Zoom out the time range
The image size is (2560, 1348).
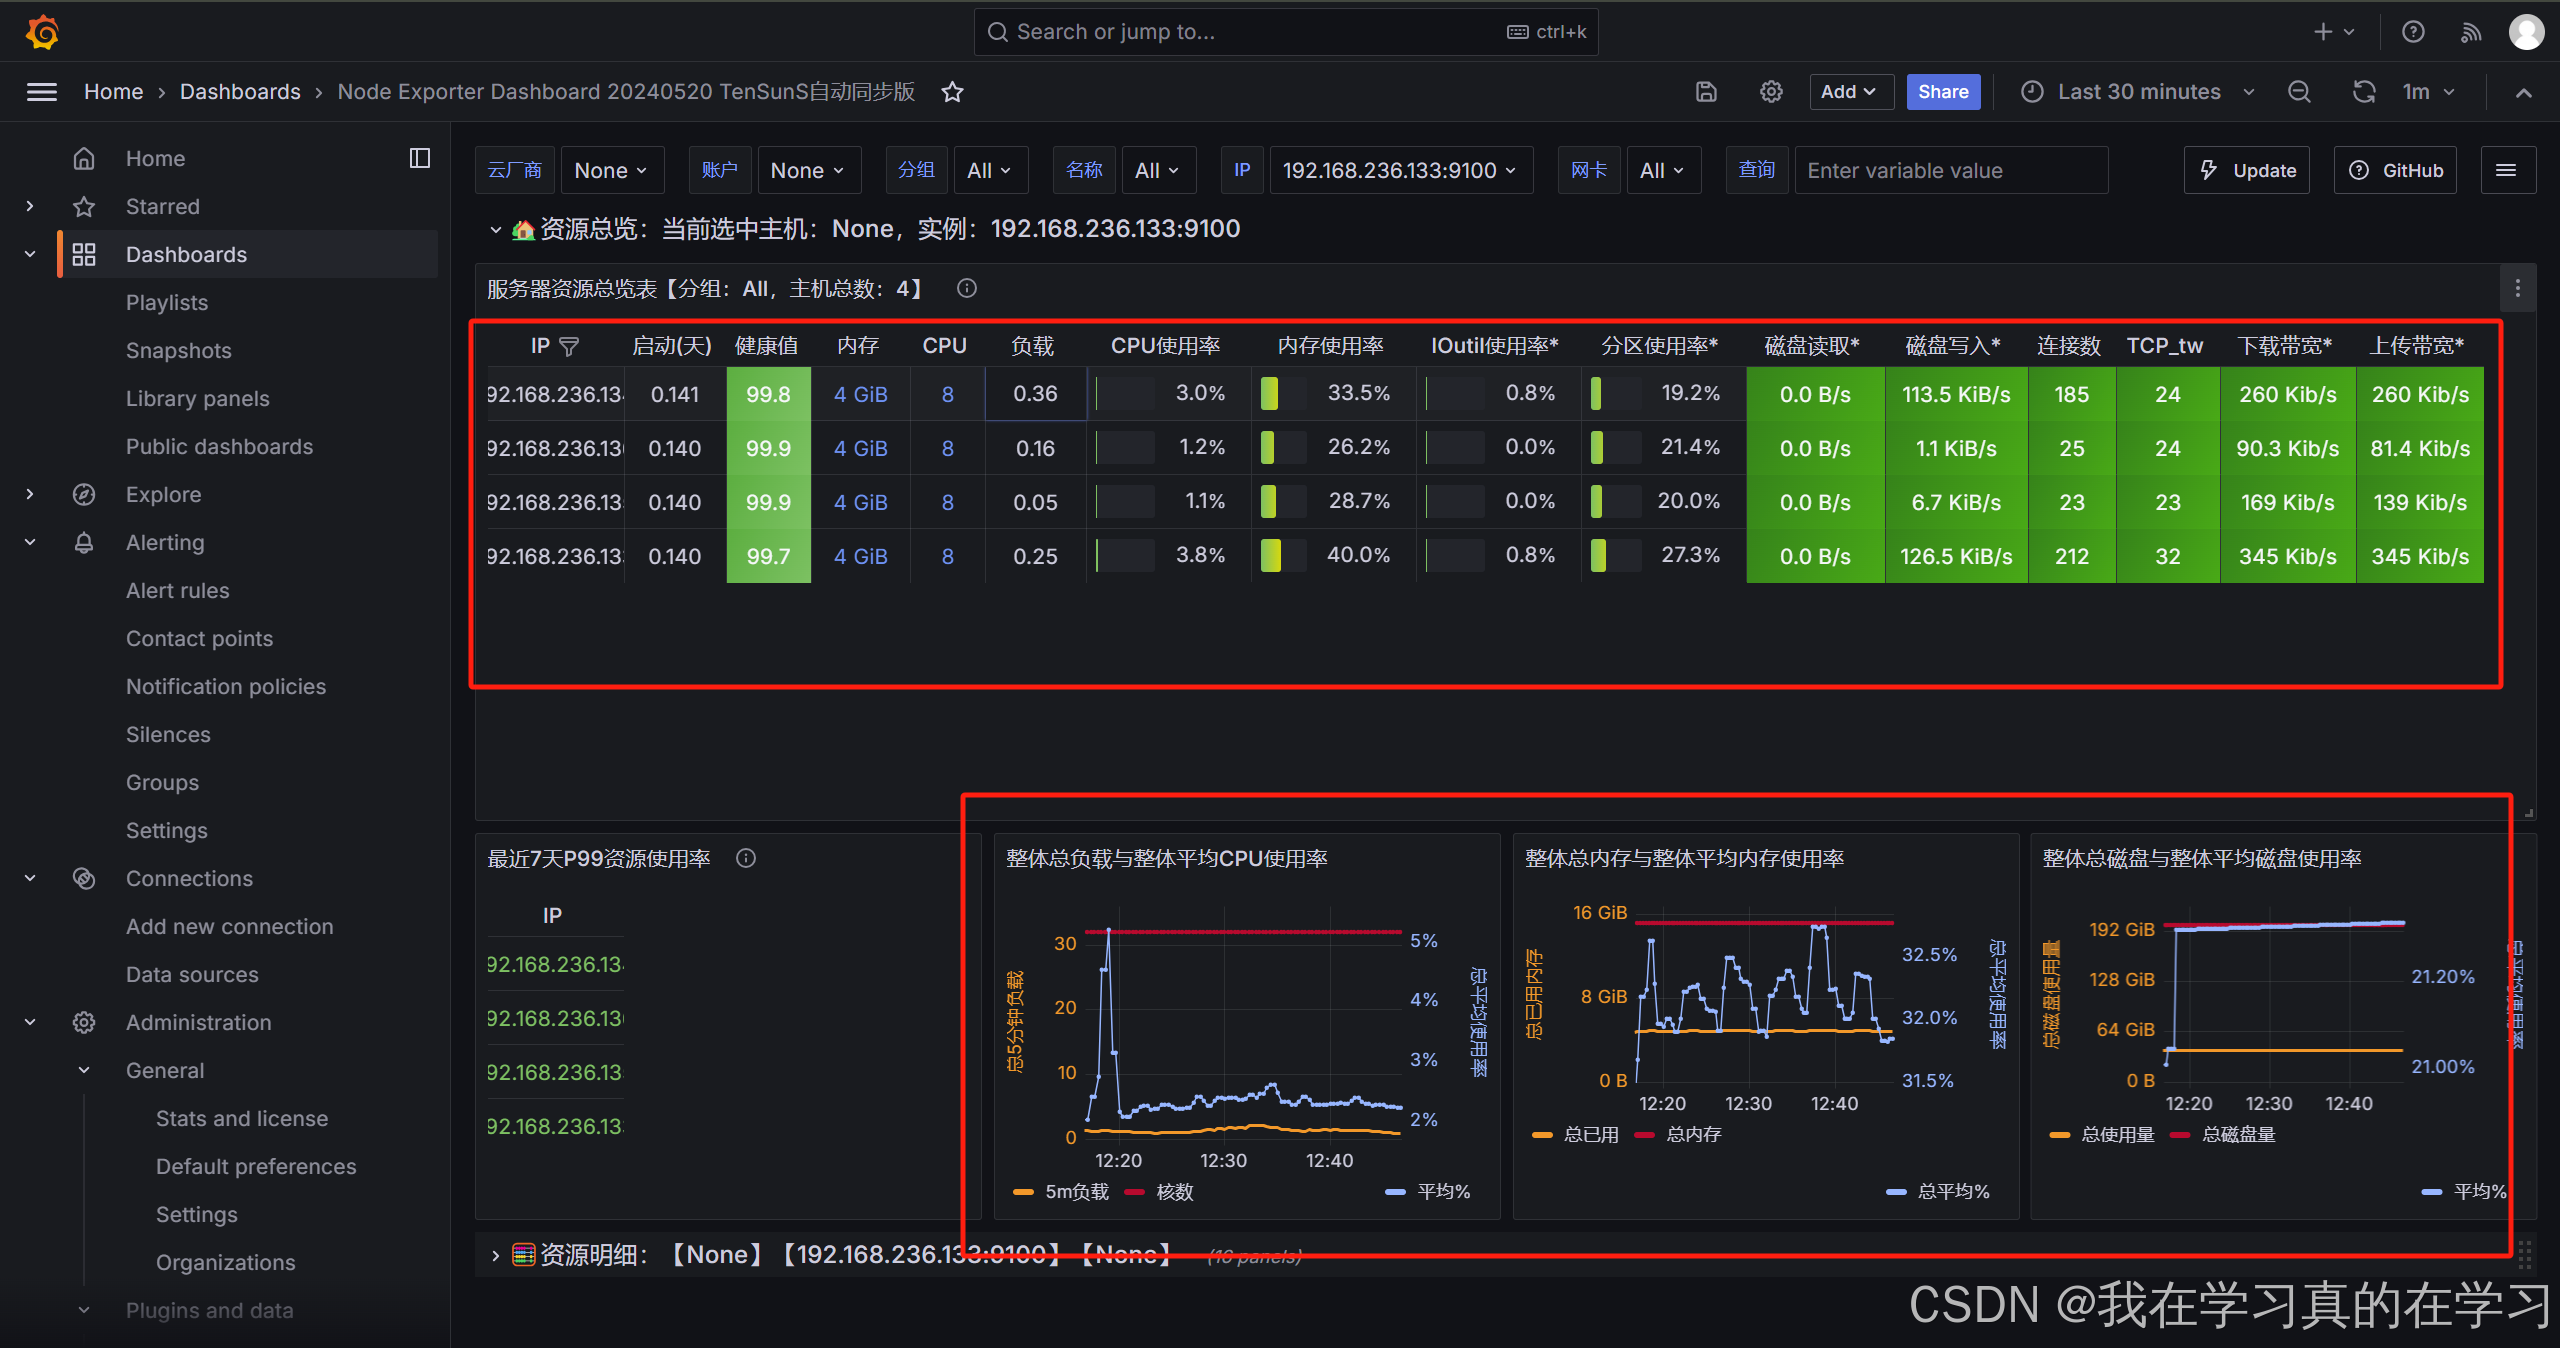tap(2299, 92)
